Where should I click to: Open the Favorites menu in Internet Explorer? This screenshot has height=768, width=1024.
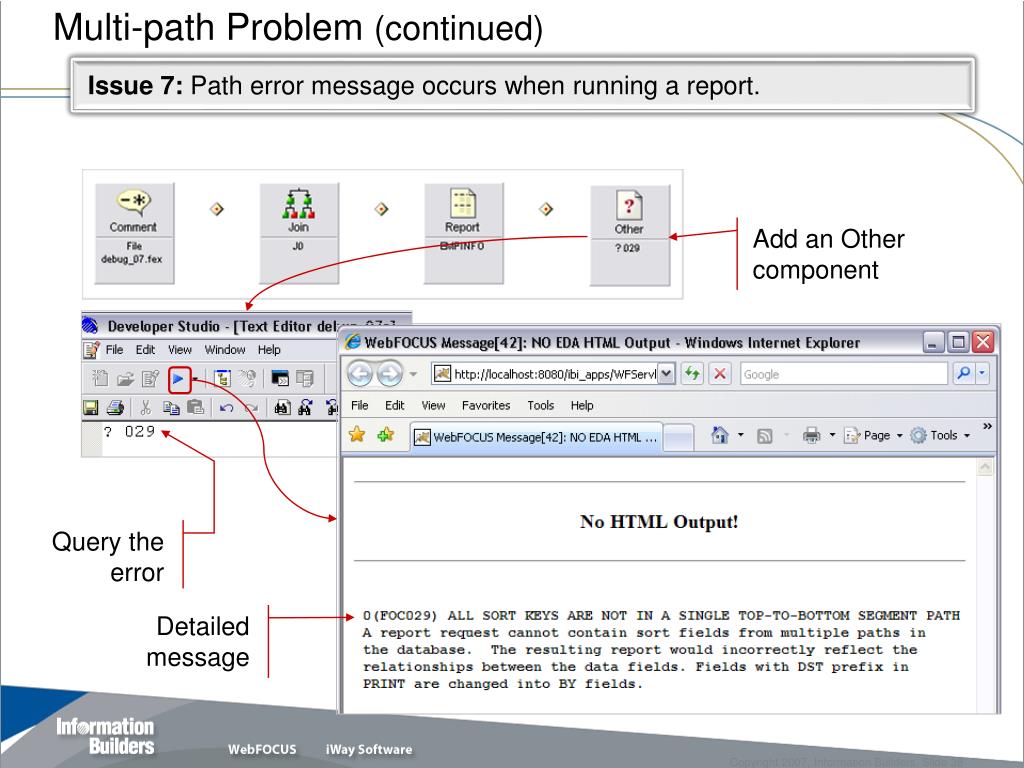tap(486, 406)
